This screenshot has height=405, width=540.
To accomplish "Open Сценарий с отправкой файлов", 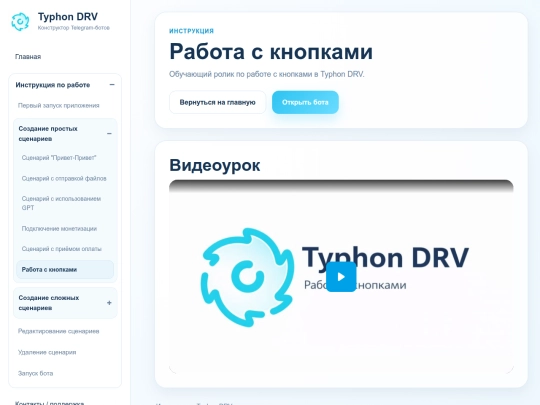I will [x=64, y=178].
